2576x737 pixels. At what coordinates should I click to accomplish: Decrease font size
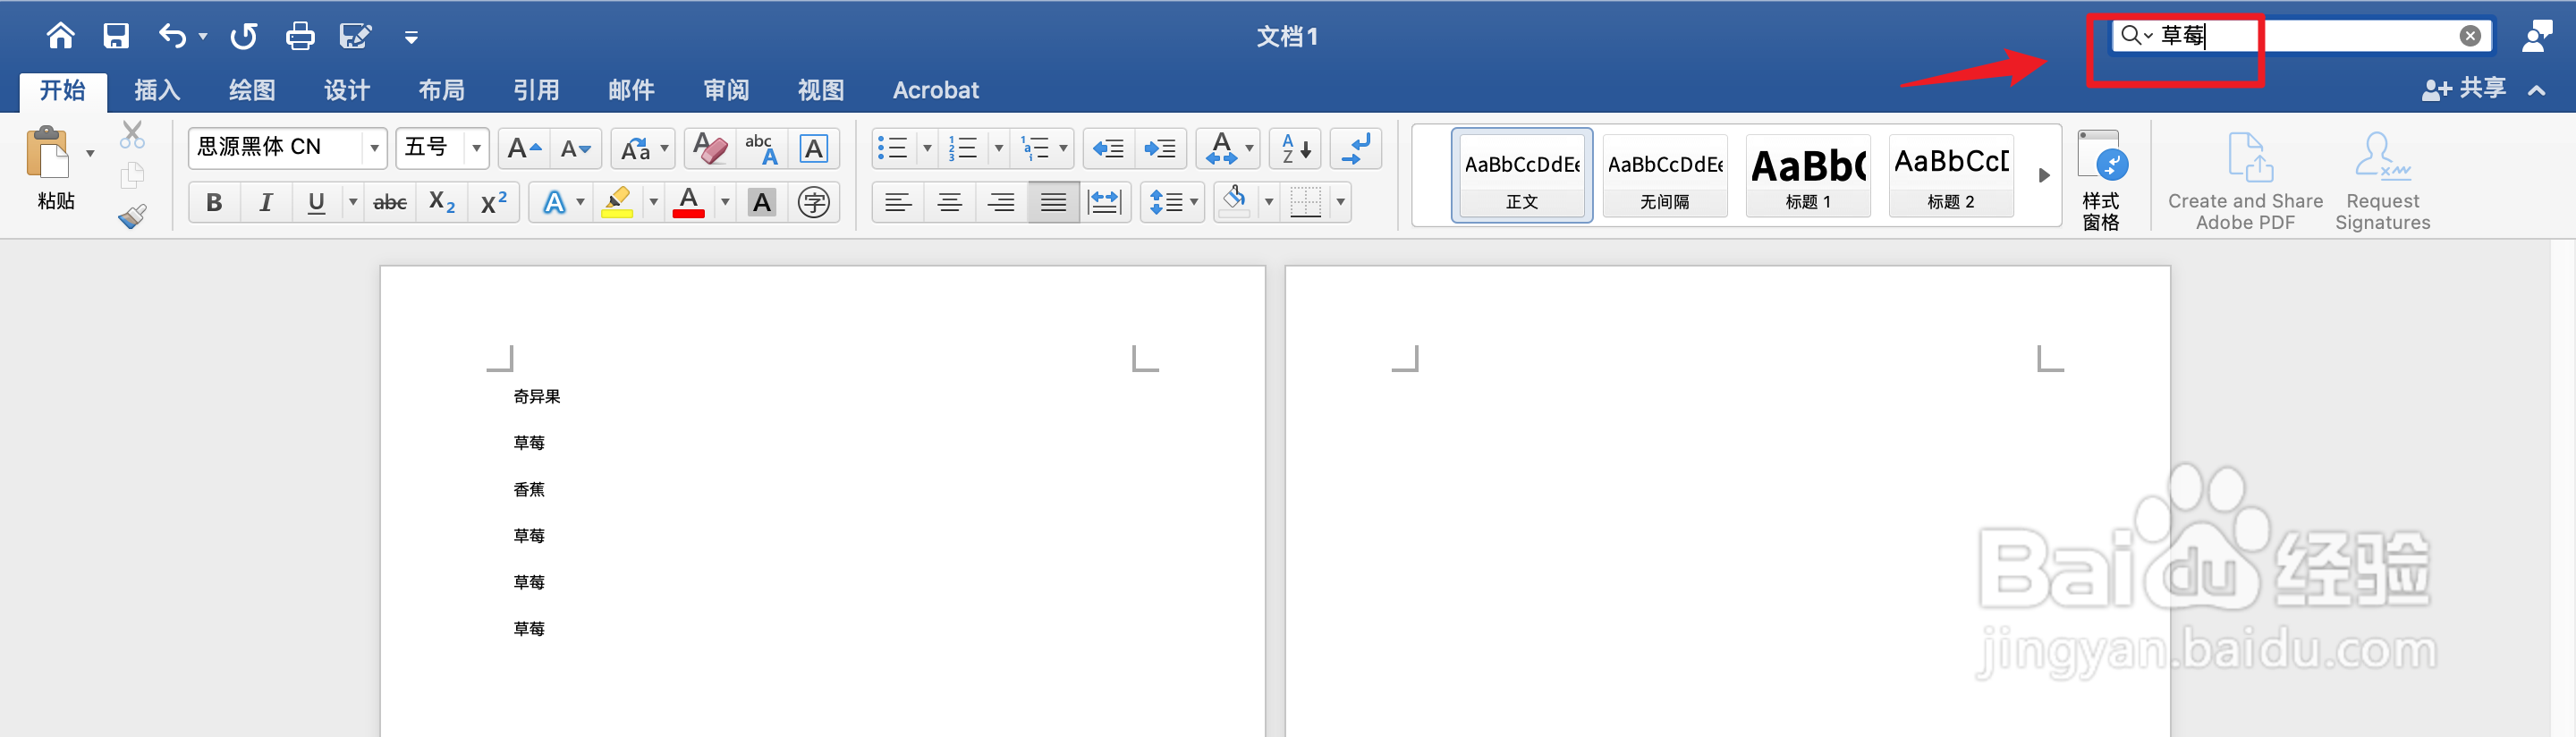click(x=576, y=148)
